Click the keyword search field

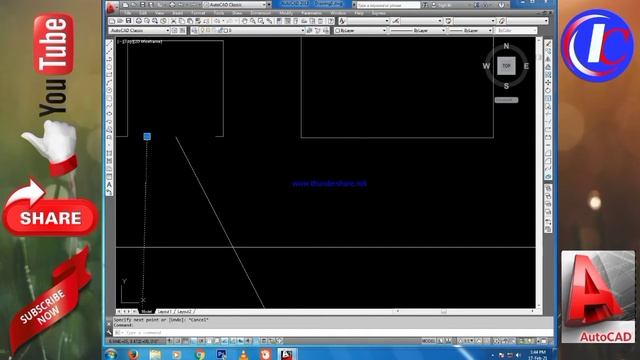click(388, 5)
